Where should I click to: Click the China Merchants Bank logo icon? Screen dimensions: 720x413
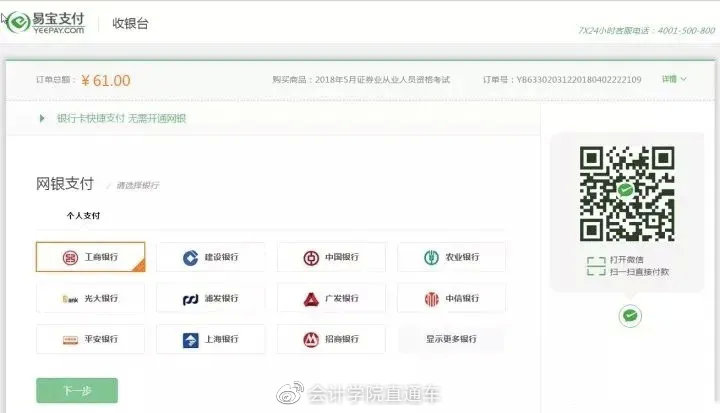click(311, 340)
